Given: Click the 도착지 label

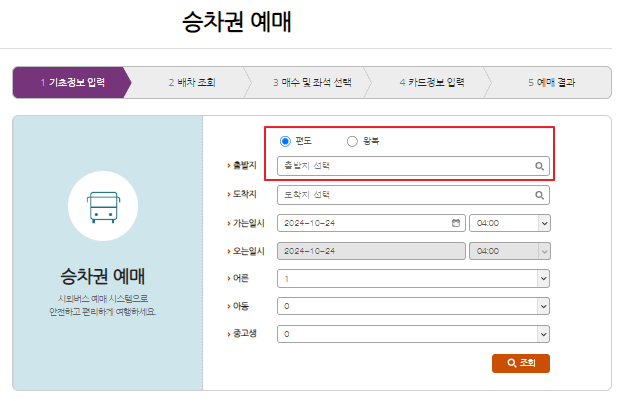Looking at the screenshot, I should click(x=244, y=194).
